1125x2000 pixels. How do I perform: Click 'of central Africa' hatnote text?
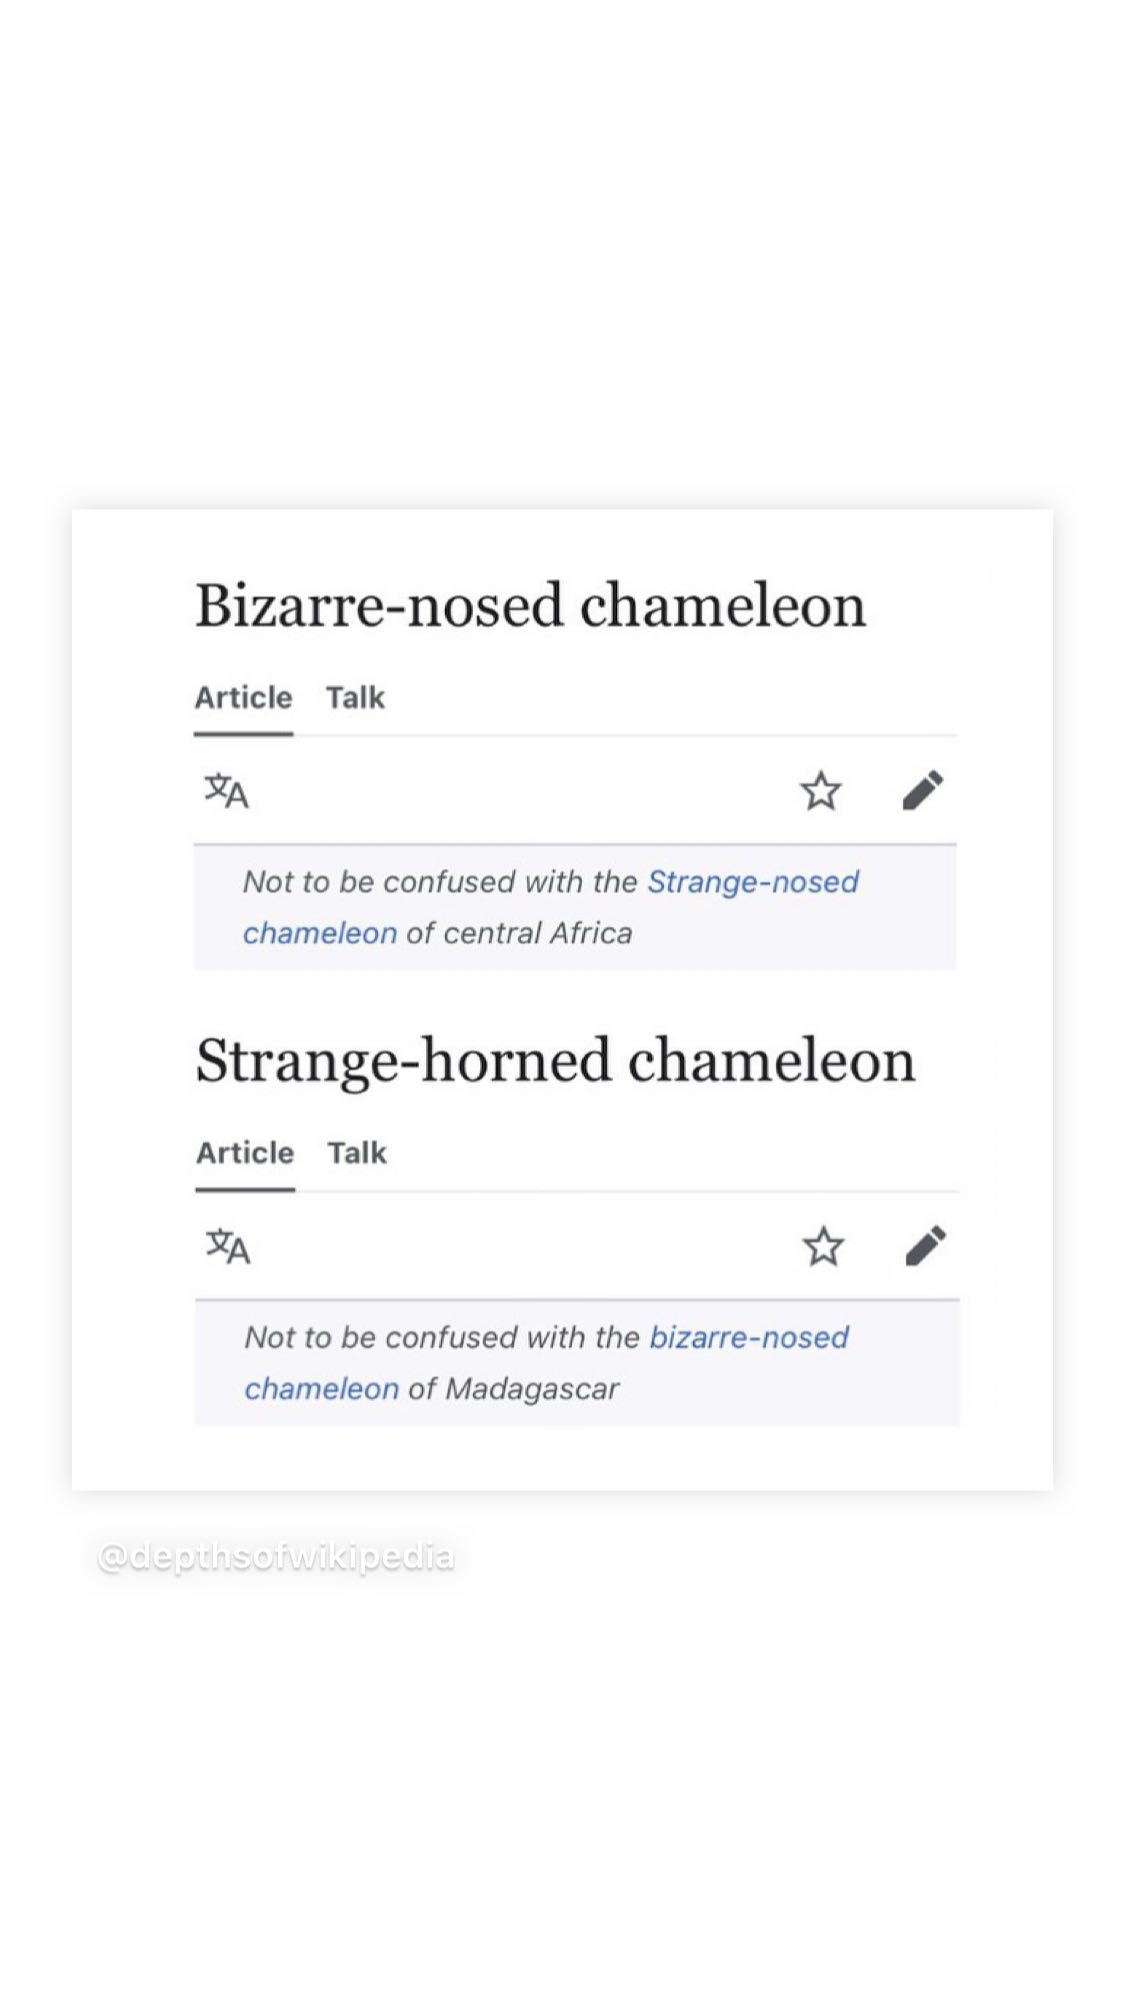518,933
